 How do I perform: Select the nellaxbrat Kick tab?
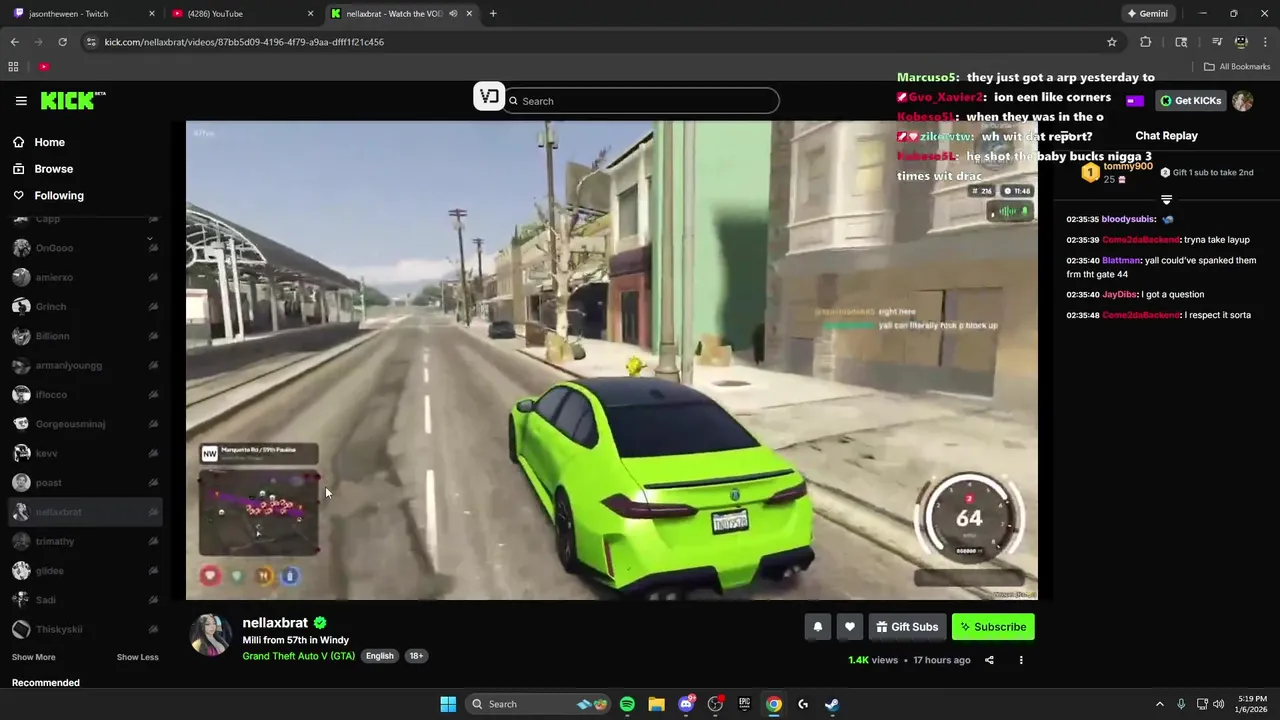point(400,14)
